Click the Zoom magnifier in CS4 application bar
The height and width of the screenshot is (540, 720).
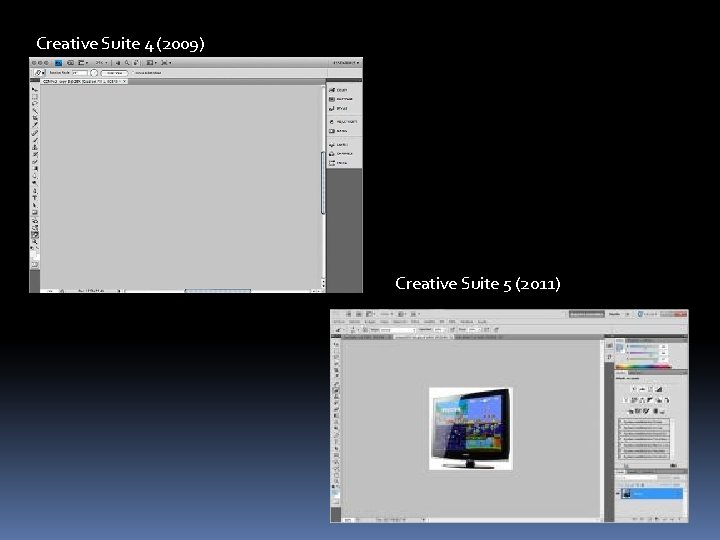pos(127,63)
